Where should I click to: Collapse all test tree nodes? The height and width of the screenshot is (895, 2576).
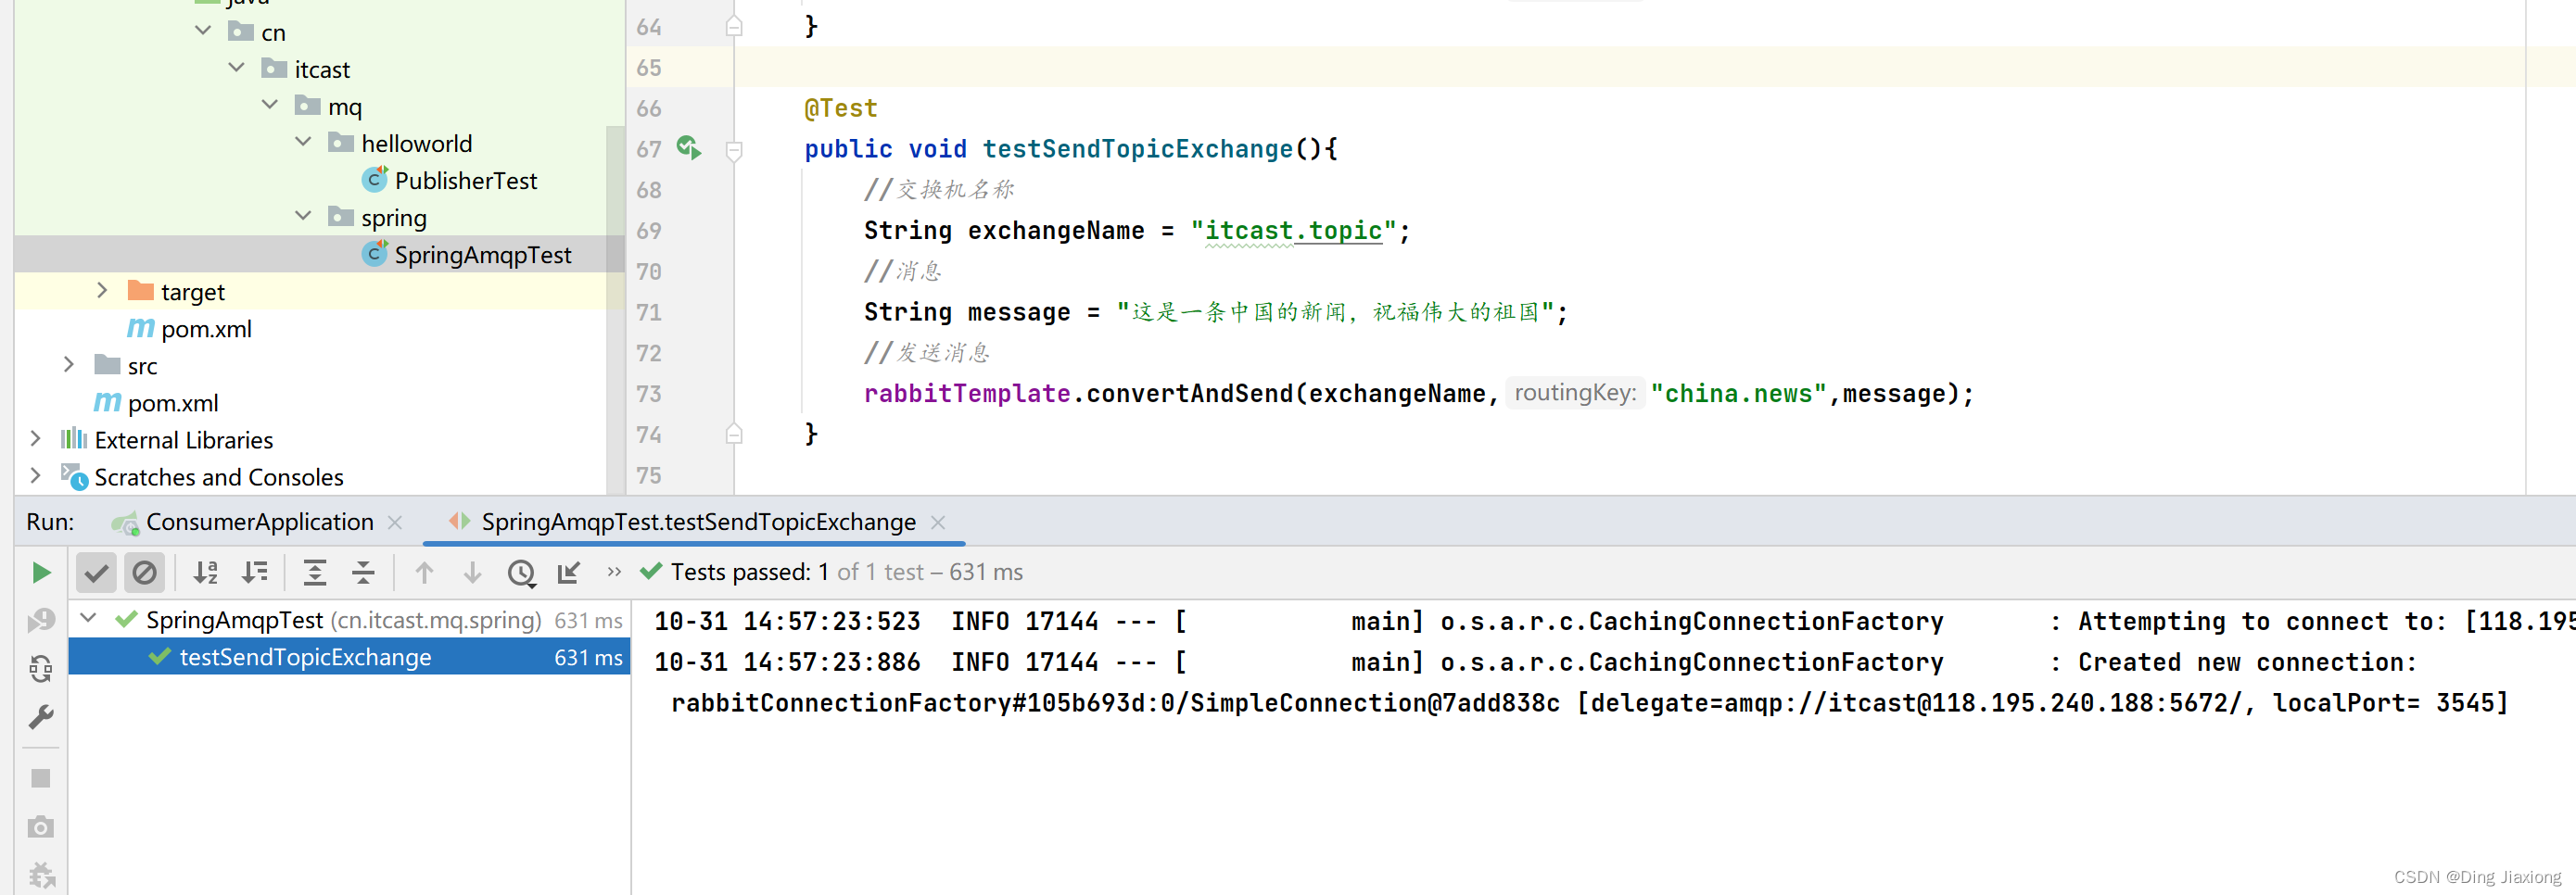coord(363,572)
